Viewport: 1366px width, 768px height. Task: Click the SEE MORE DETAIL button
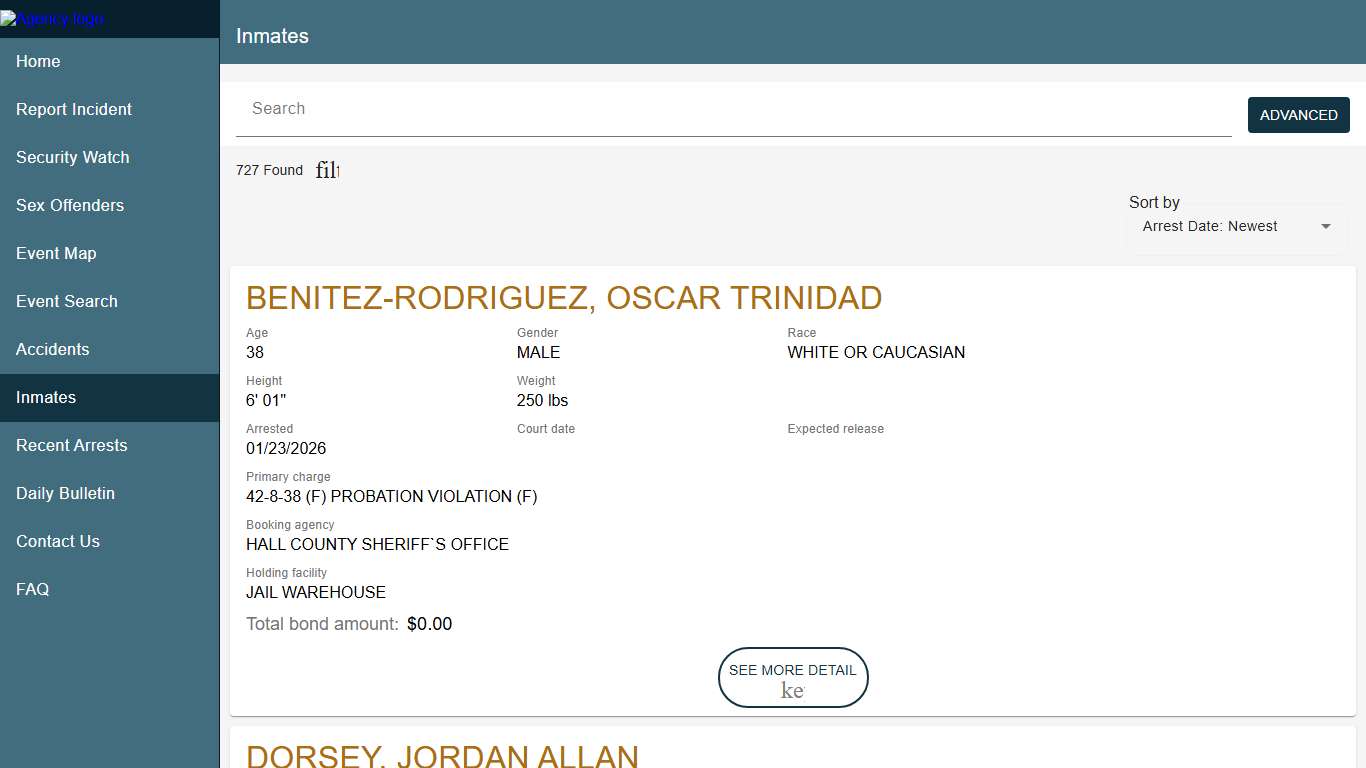(x=793, y=677)
